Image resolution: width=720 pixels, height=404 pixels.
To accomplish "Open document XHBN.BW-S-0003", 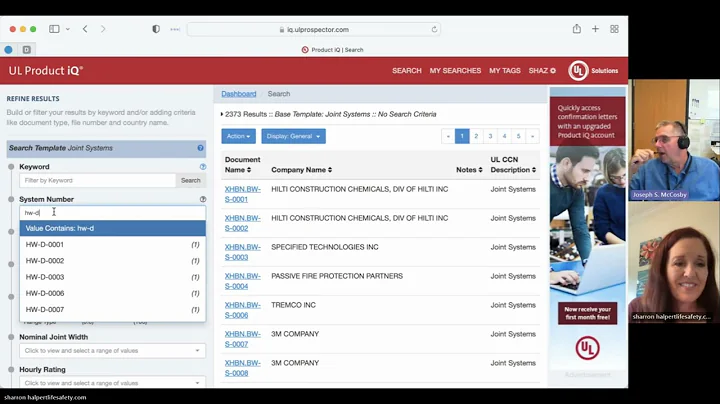I will click(242, 252).
